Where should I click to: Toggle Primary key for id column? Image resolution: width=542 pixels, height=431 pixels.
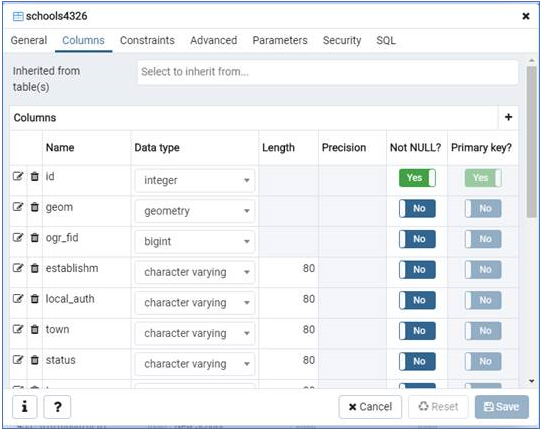click(x=483, y=178)
